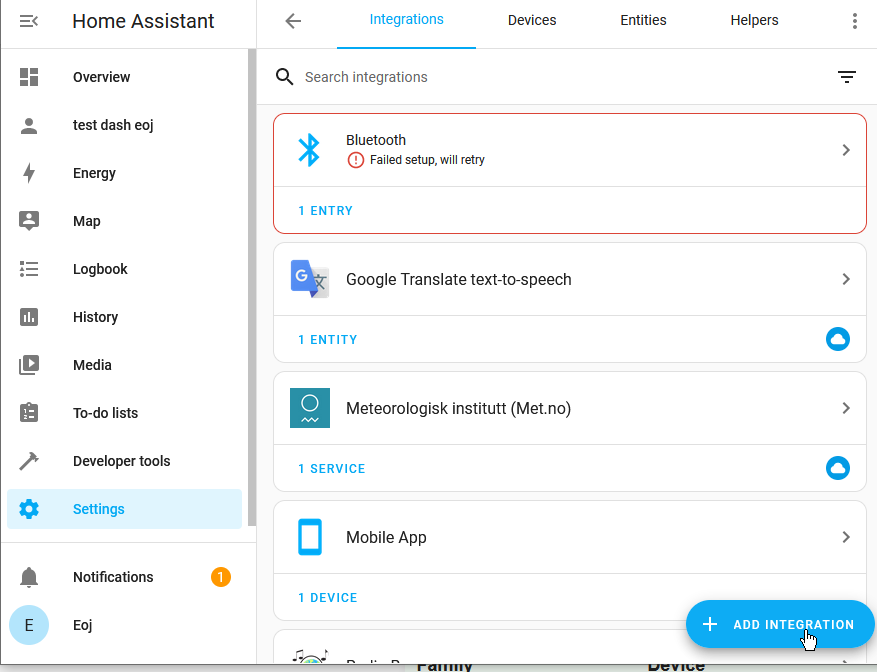The image size is (877, 672).
Task: Click the ADD INTEGRATION button
Action: pos(780,624)
